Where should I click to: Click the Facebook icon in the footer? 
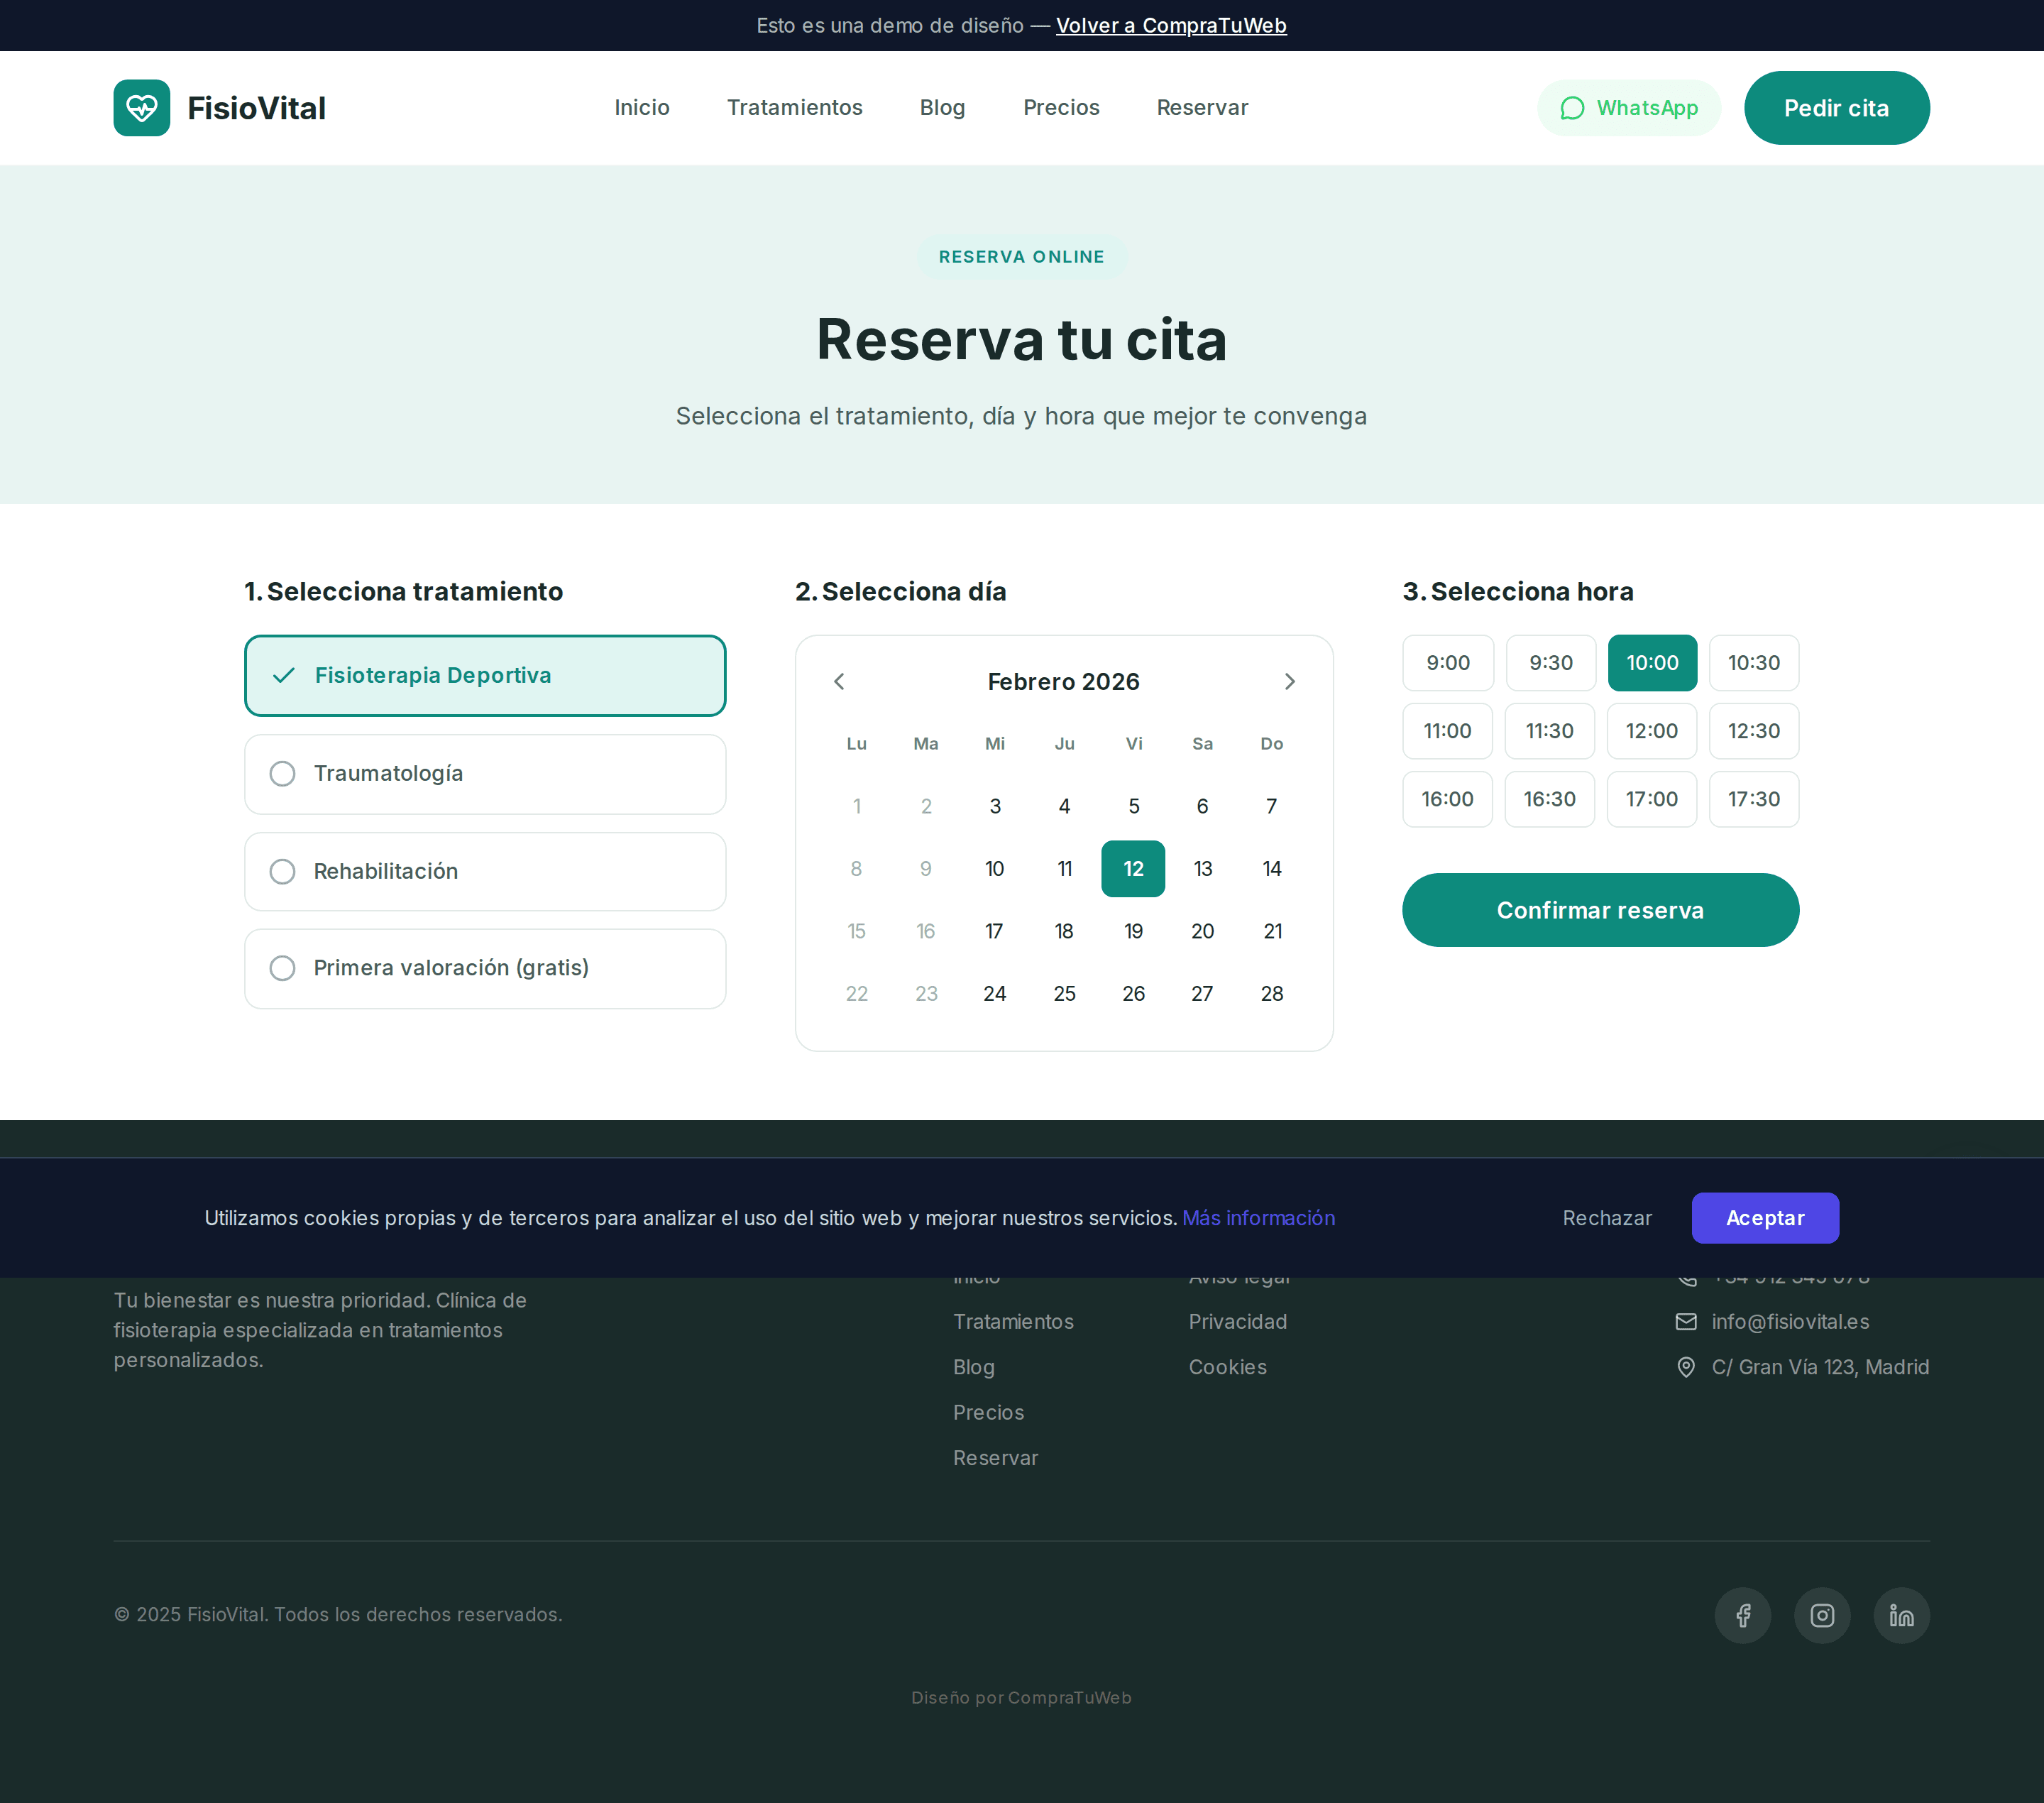tap(1742, 1615)
